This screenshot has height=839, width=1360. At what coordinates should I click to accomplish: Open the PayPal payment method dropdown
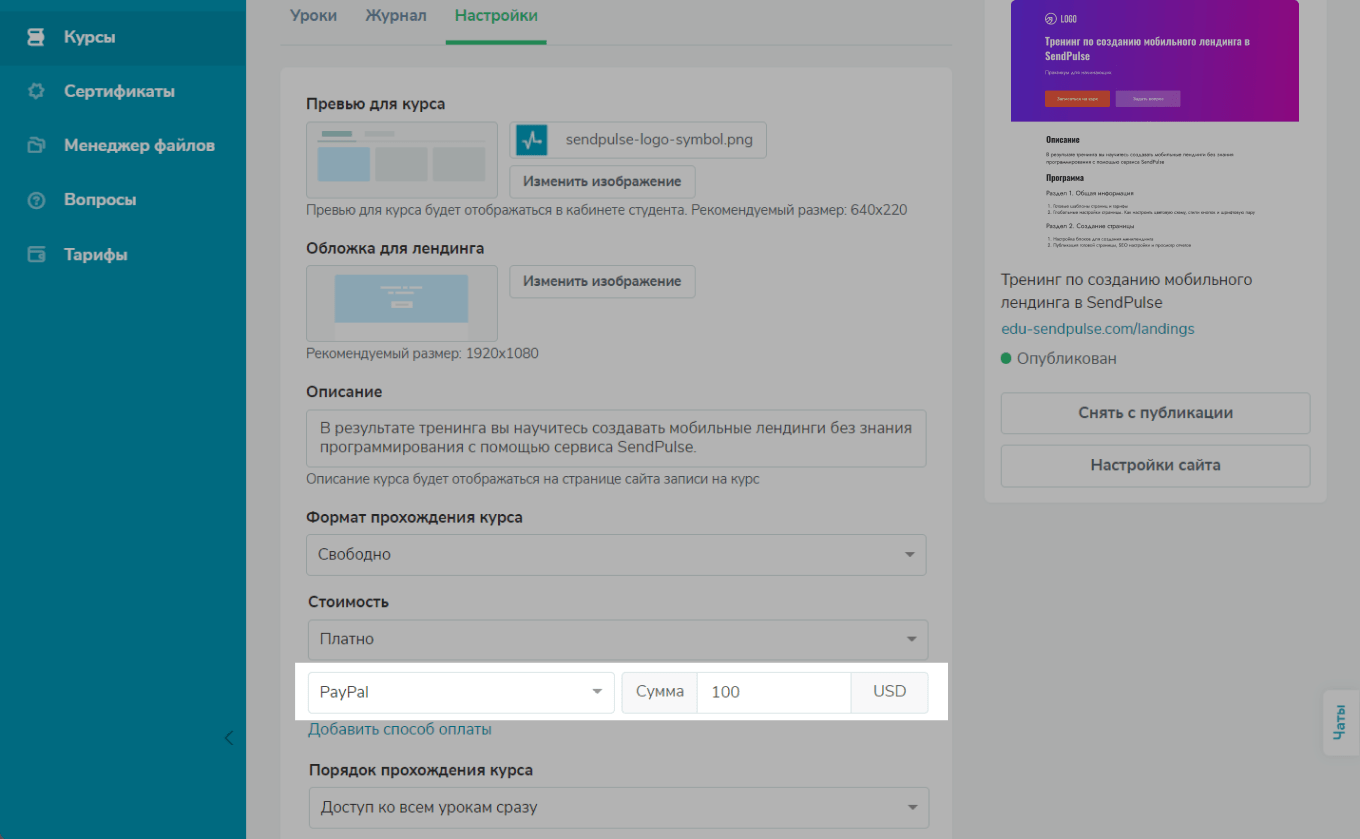(461, 692)
